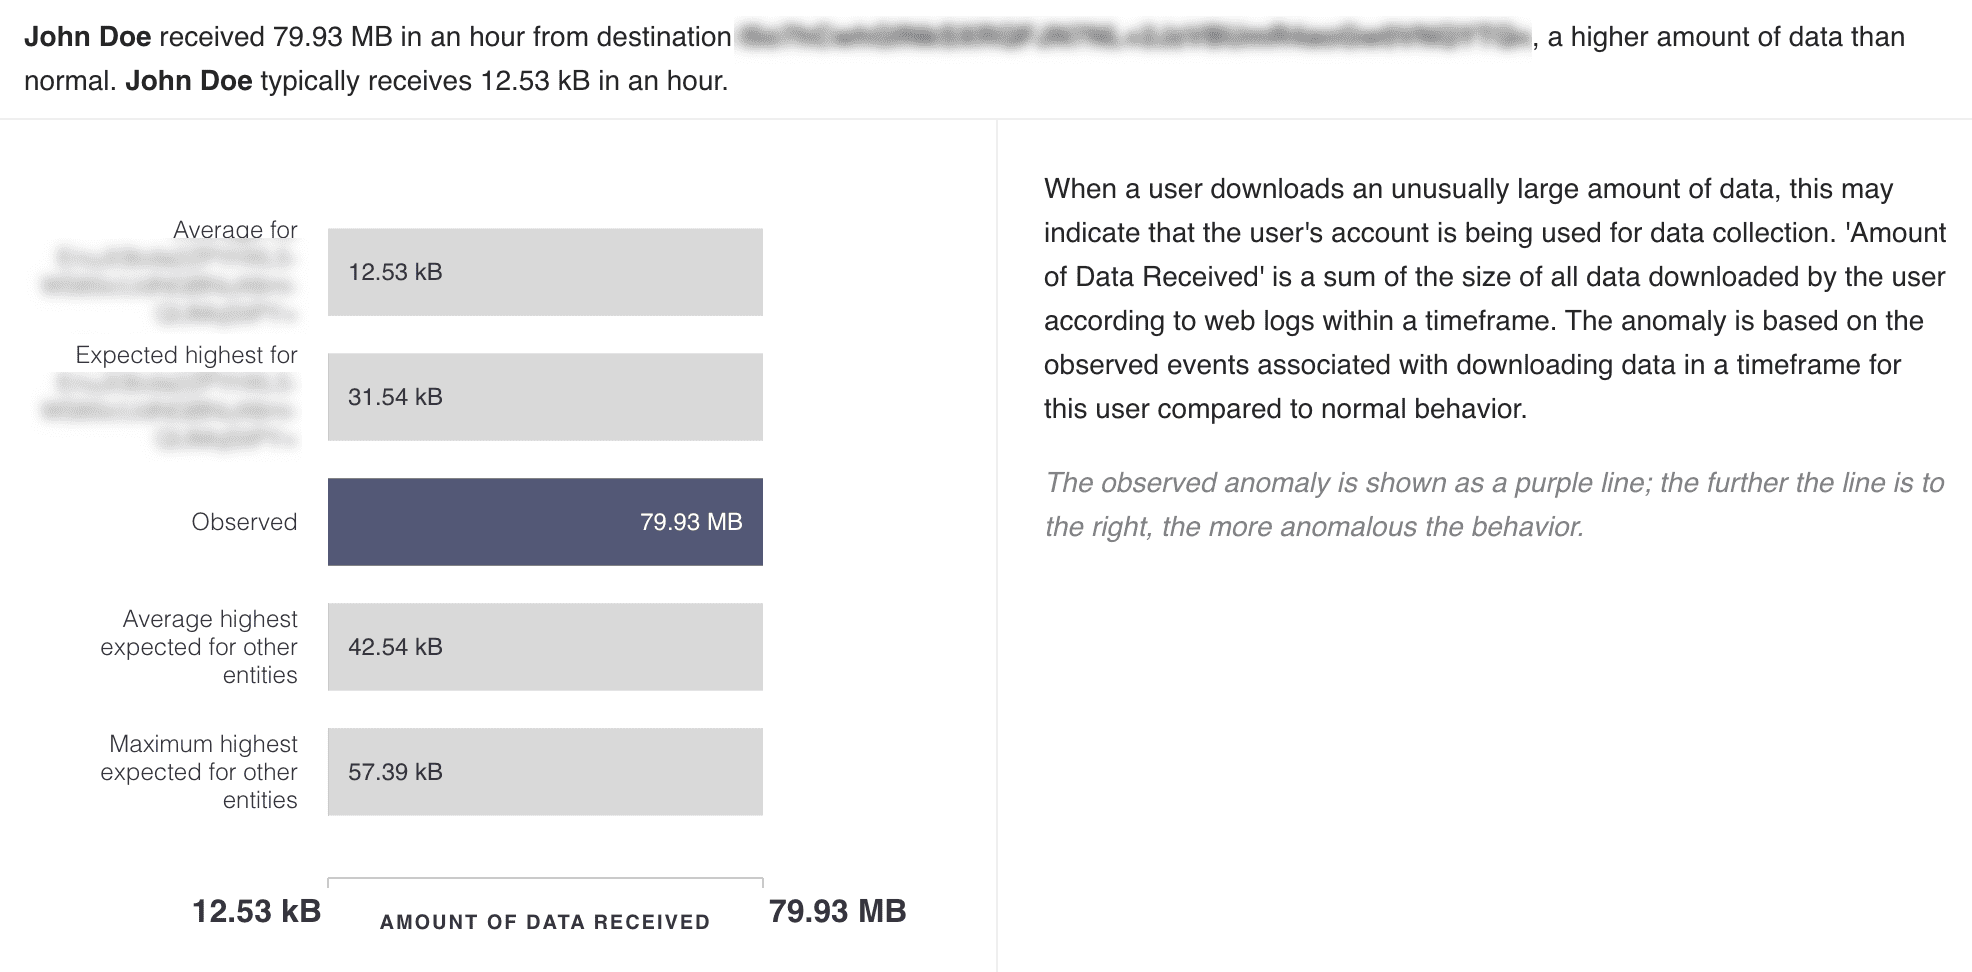Click the 'Observed' row label
This screenshot has height=972, width=1972.
click(x=244, y=522)
